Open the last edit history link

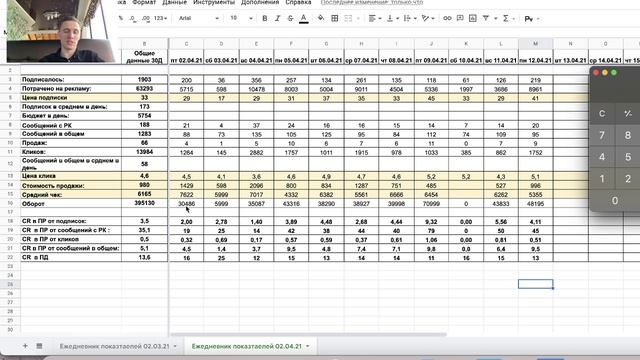click(372, 2)
